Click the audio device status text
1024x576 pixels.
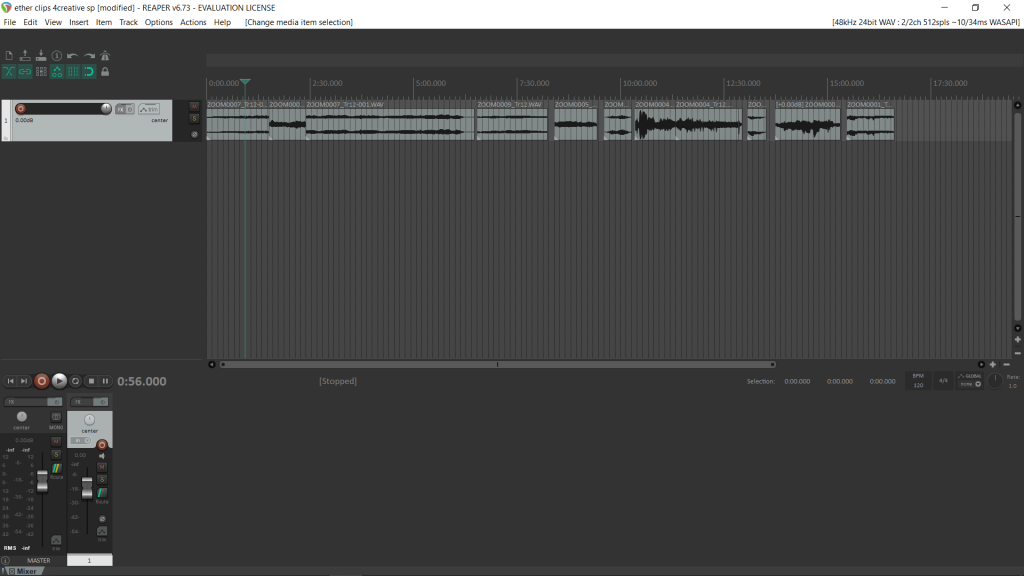click(925, 22)
